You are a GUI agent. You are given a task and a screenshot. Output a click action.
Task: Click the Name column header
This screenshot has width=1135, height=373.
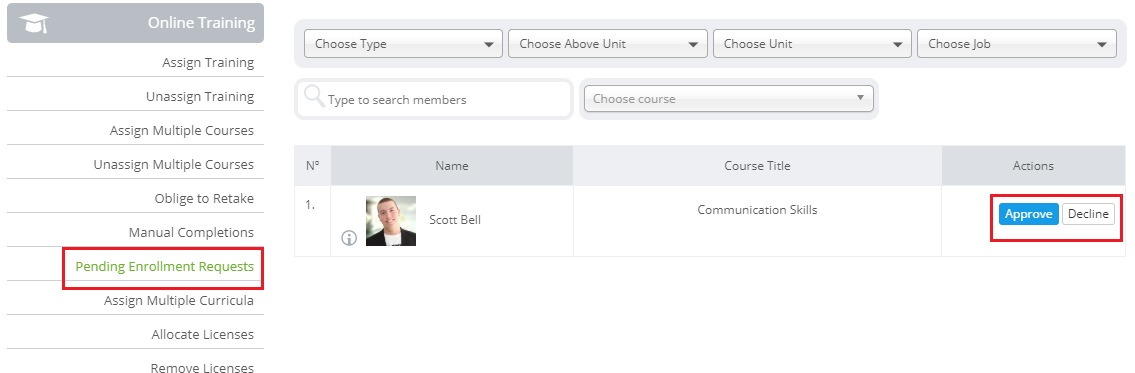click(x=452, y=166)
